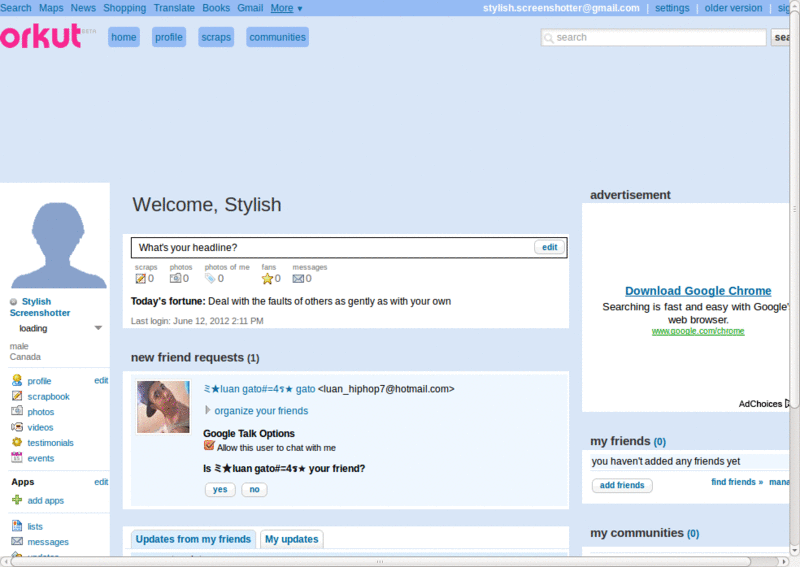Focus the search input field
Viewport: 800px width, 567px height.
point(654,37)
